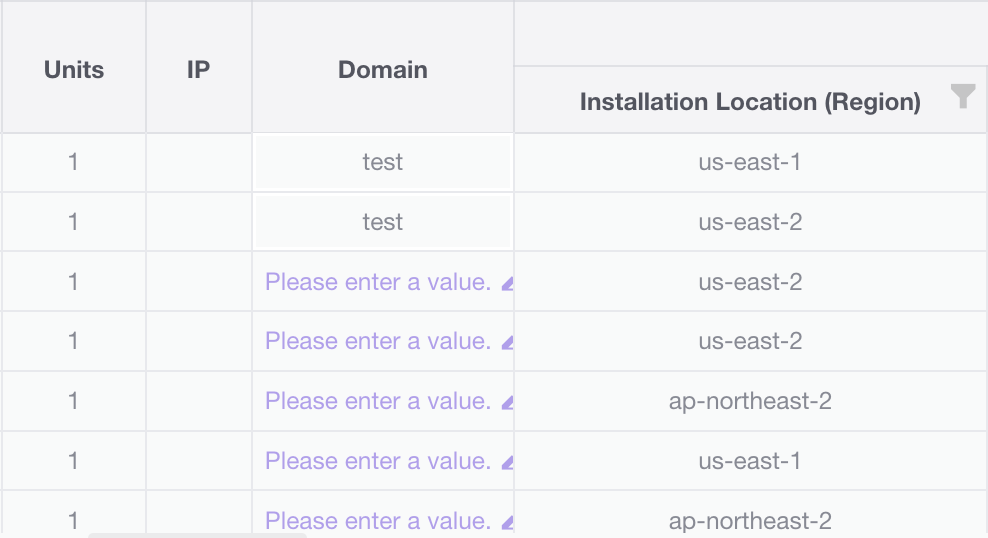Image resolution: width=988 pixels, height=538 pixels.
Task: Select the "test" Domain cell in the first row
Action: pyautogui.click(x=382, y=162)
